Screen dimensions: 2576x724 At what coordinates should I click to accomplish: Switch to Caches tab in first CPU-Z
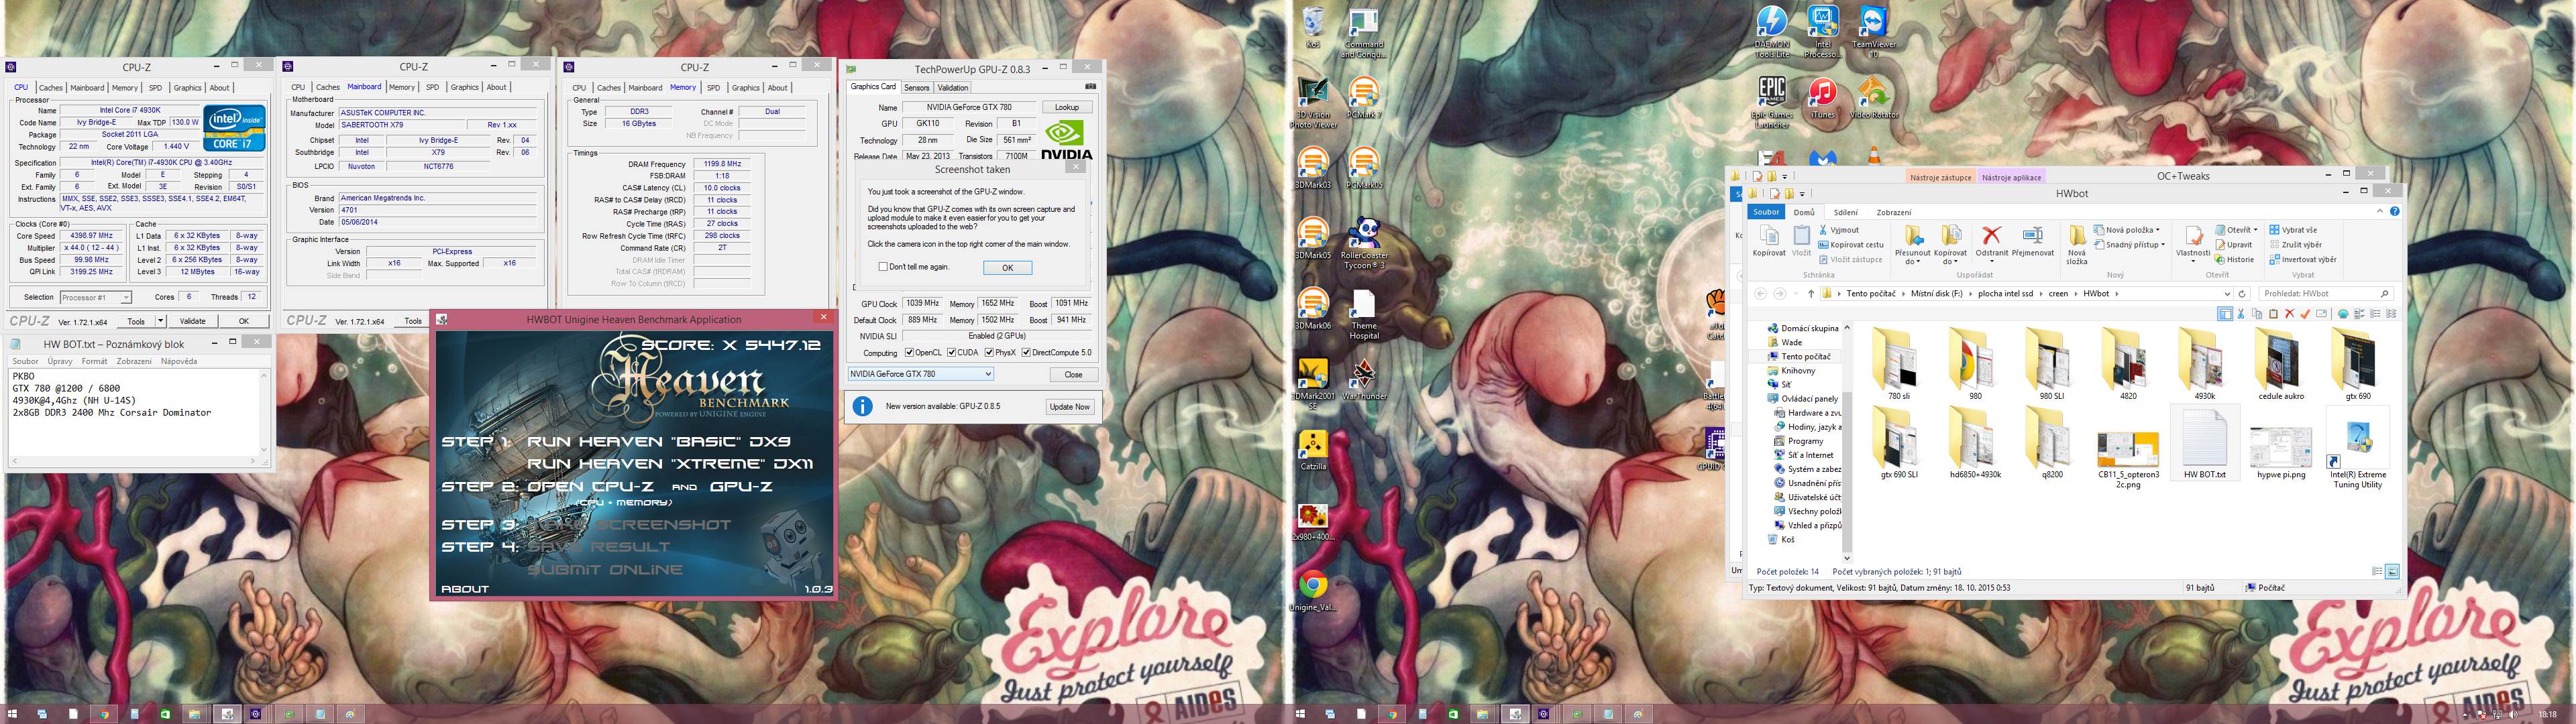(x=50, y=88)
